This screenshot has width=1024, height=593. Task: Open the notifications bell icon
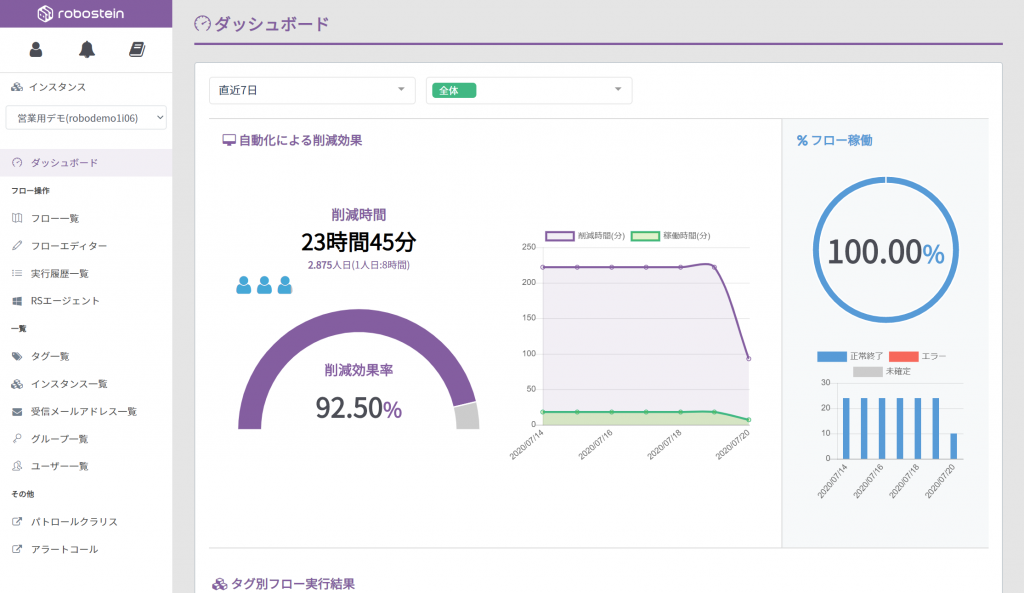[x=87, y=50]
